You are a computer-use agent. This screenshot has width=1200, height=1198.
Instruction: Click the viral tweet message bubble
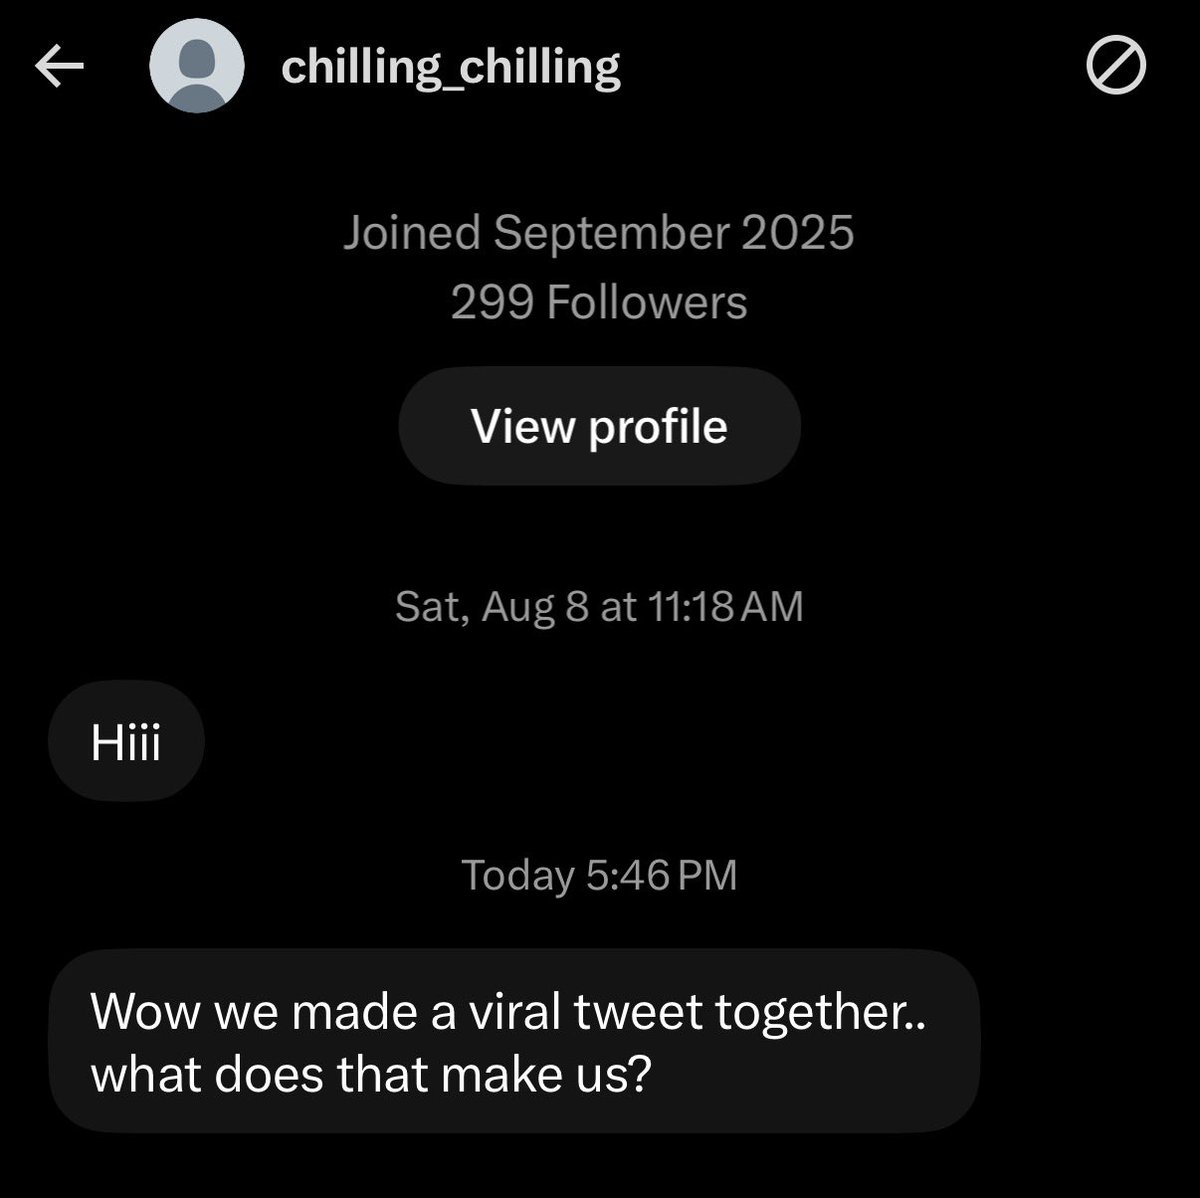click(x=514, y=1041)
